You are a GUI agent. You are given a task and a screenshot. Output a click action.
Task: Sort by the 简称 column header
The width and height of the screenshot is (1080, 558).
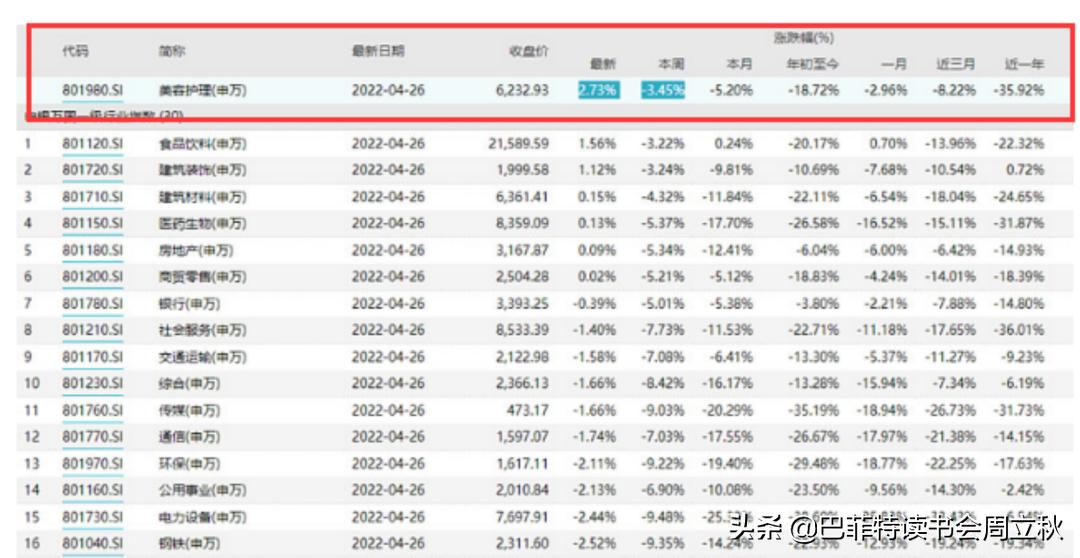[172, 51]
